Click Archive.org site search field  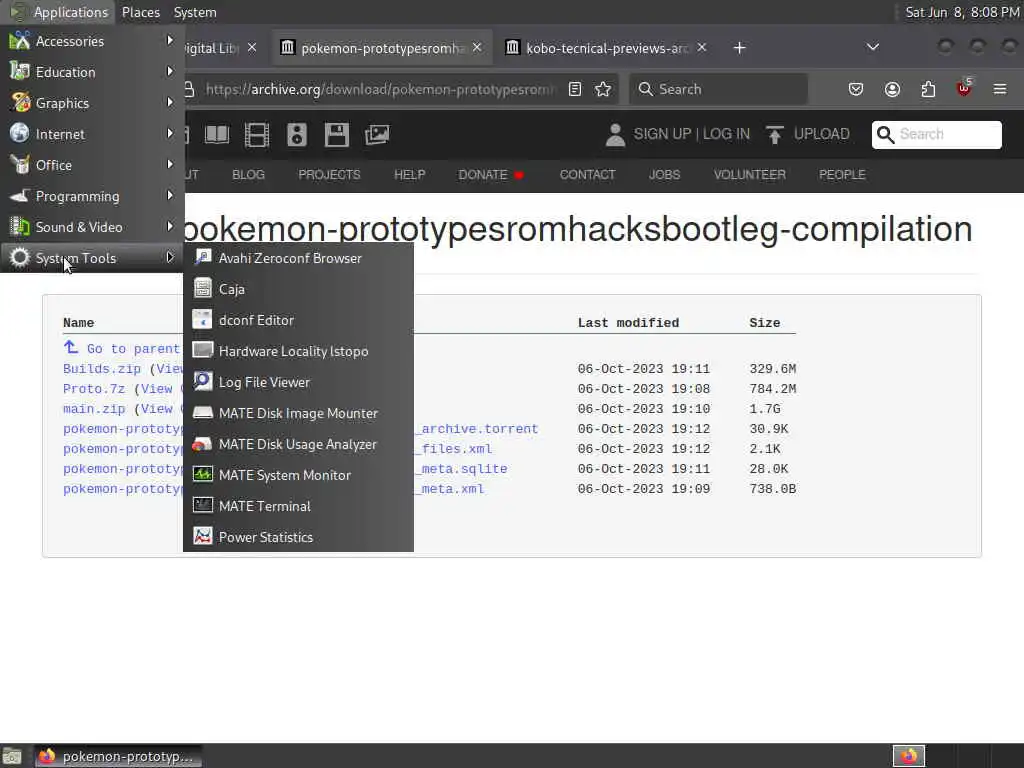936,135
